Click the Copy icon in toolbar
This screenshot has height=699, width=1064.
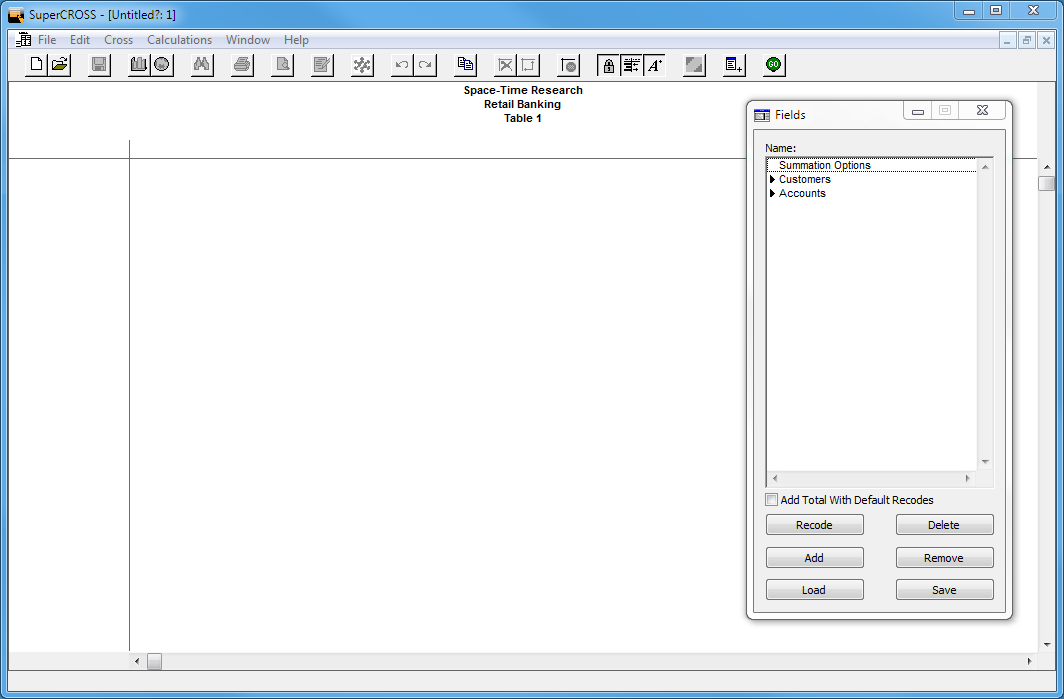point(465,65)
